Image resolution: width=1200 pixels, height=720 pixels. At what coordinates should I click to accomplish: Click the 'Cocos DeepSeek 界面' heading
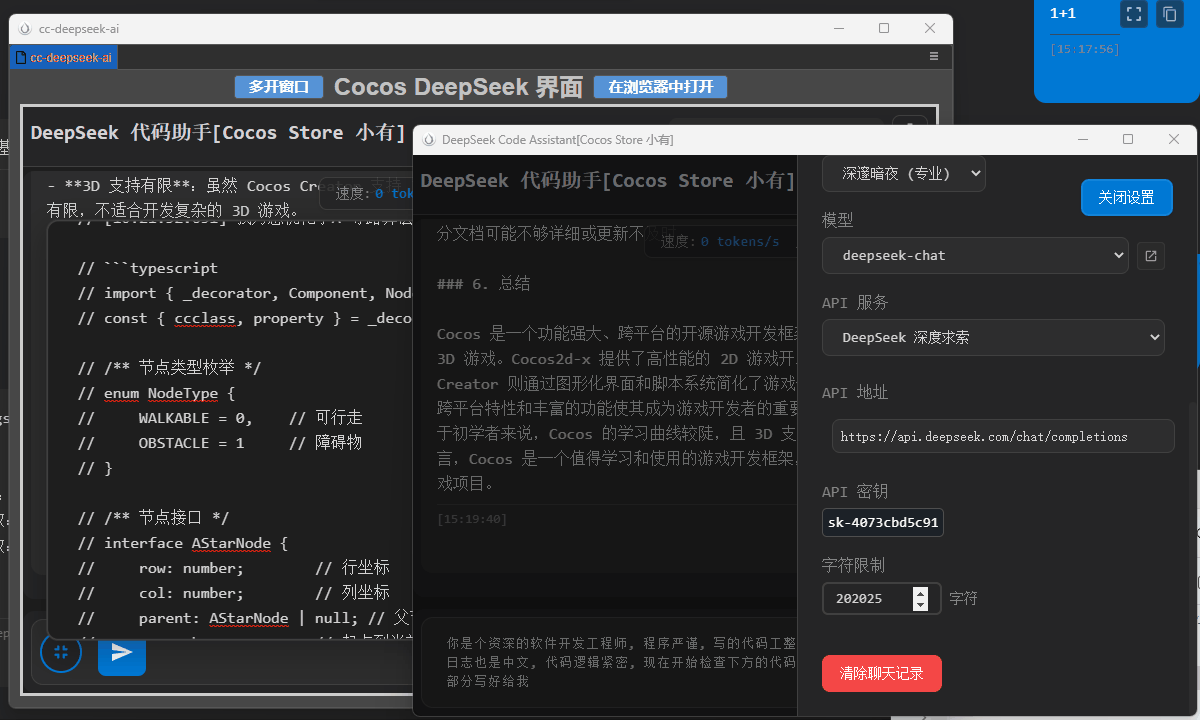(458, 87)
